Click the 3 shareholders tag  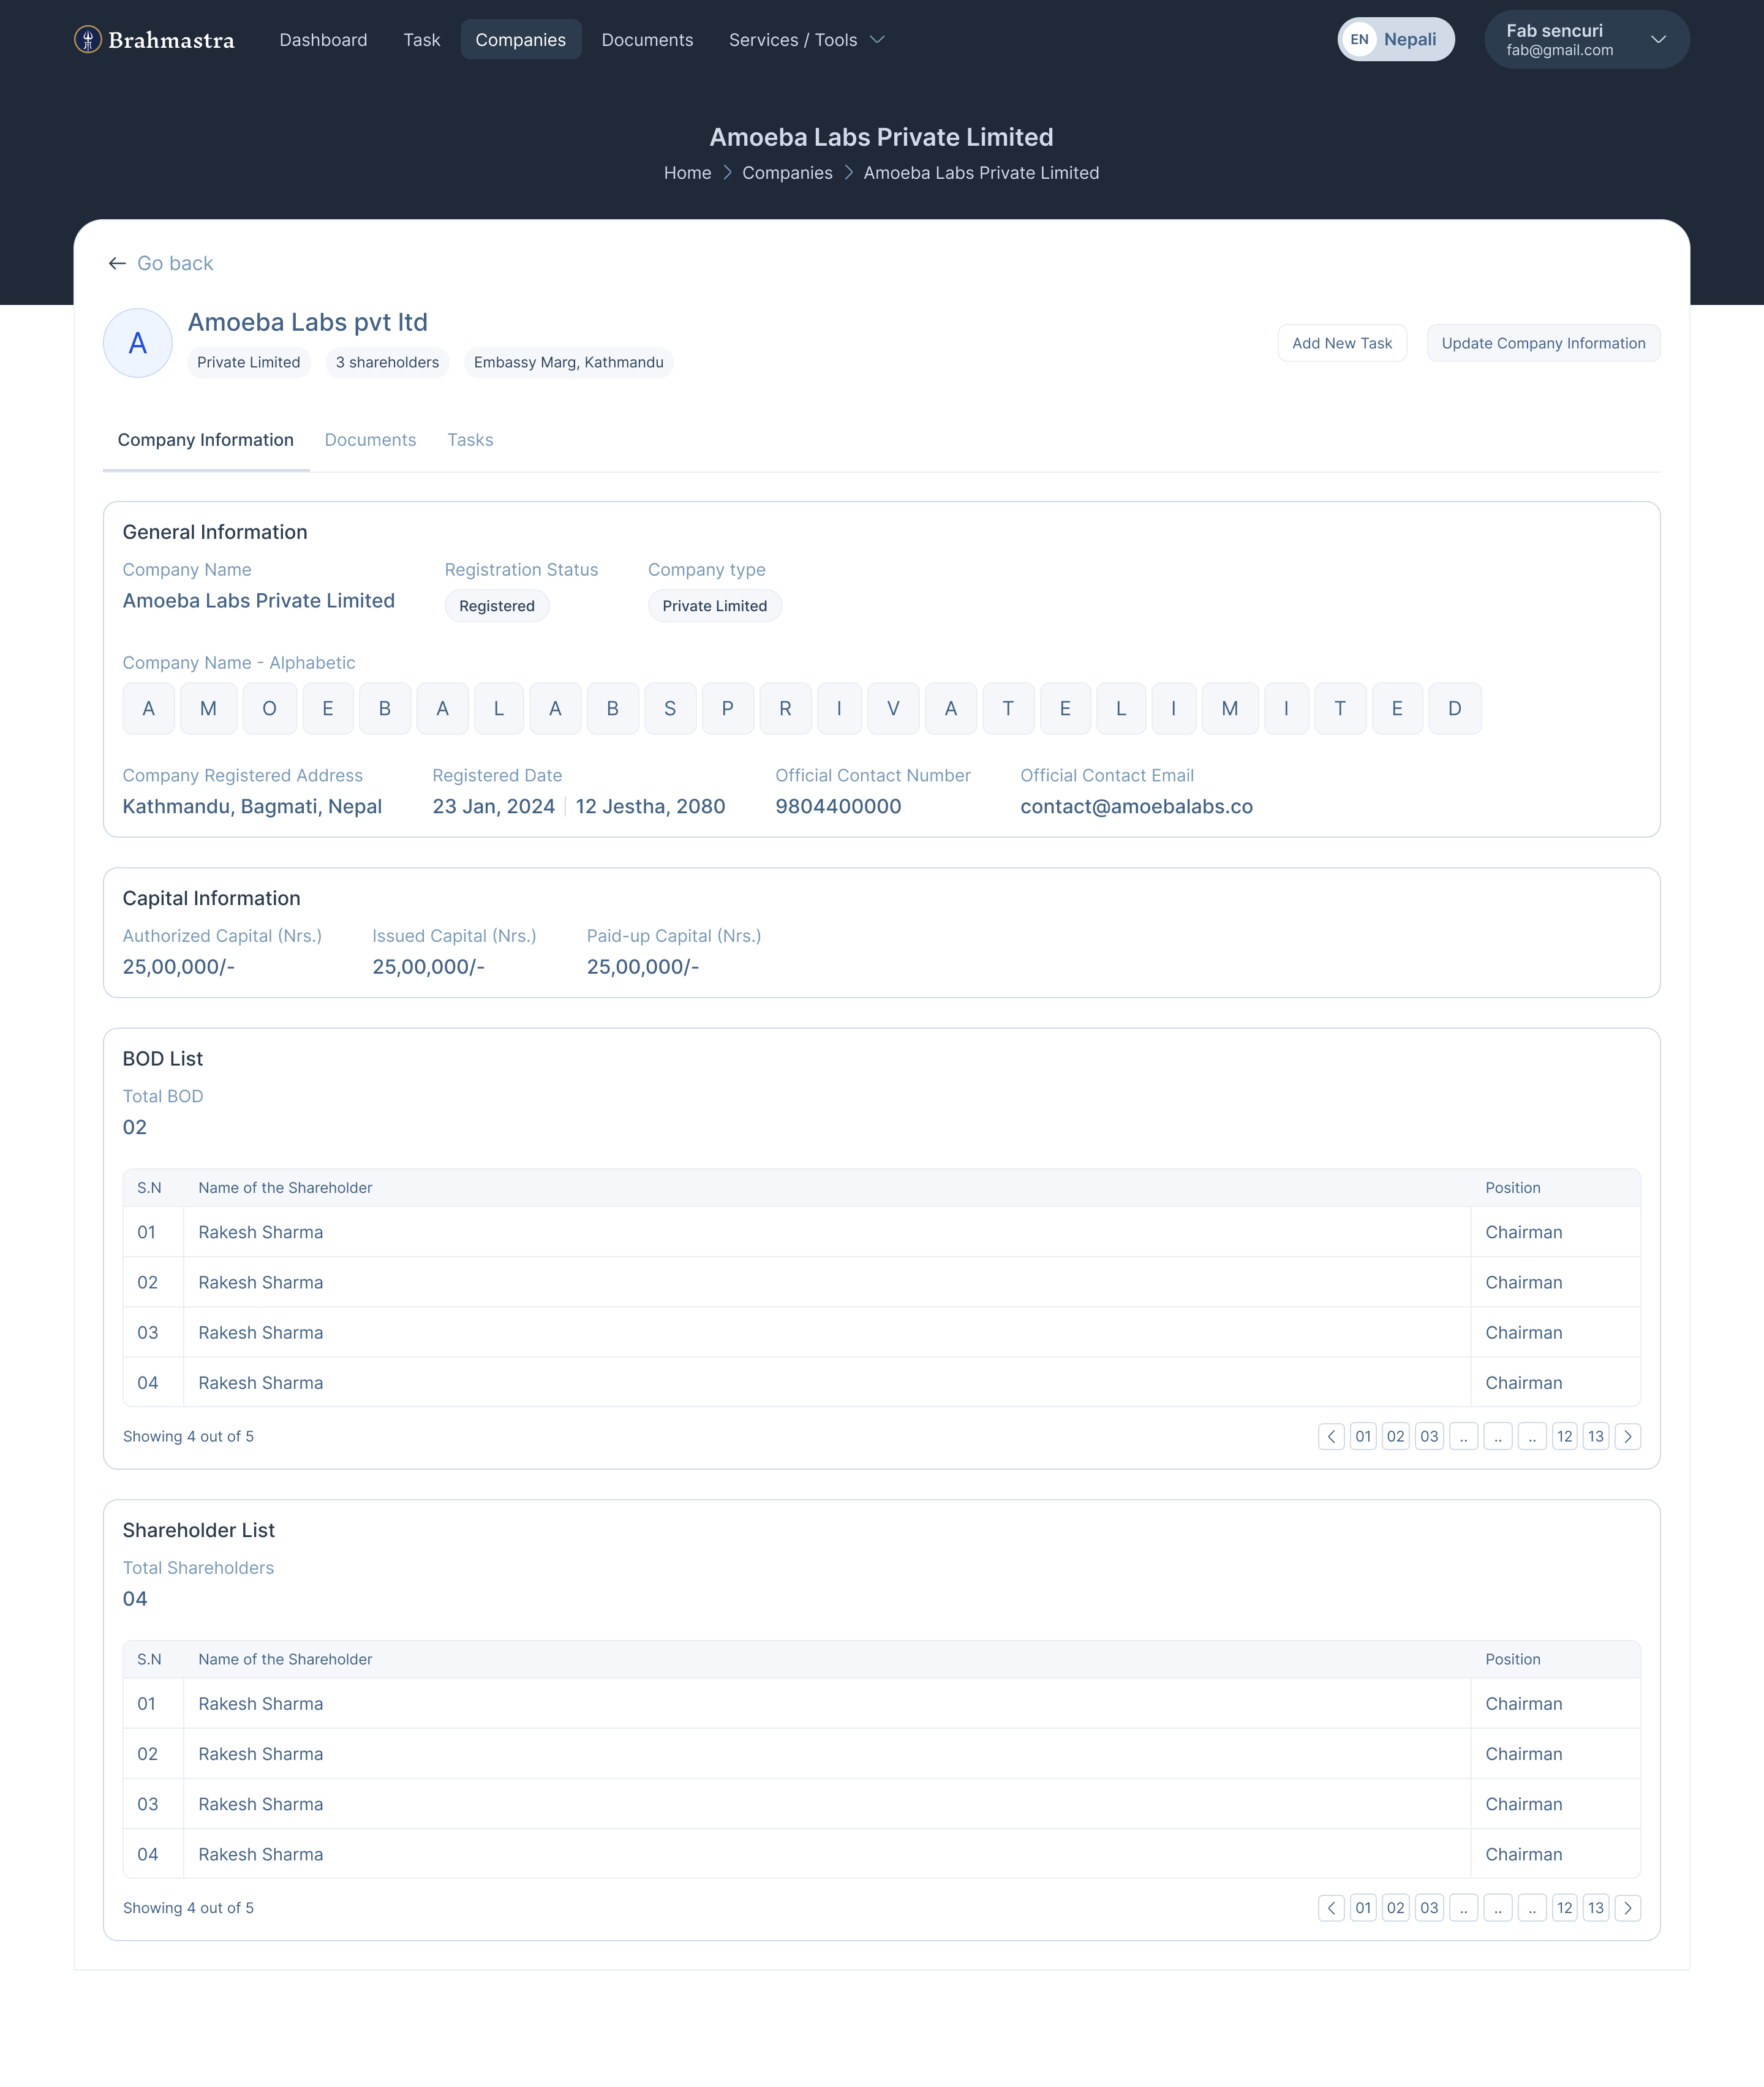click(387, 362)
